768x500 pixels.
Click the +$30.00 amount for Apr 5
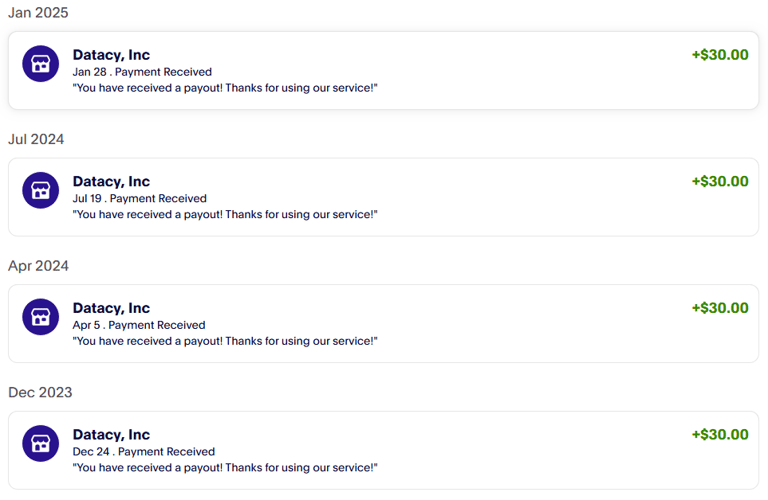719,308
